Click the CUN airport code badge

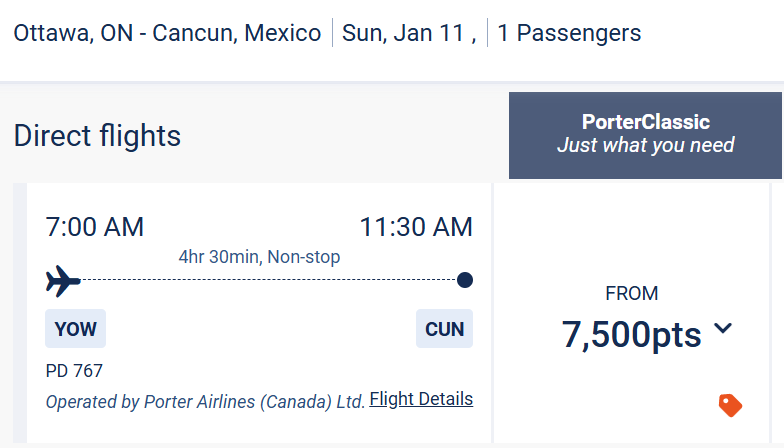pyautogui.click(x=444, y=329)
